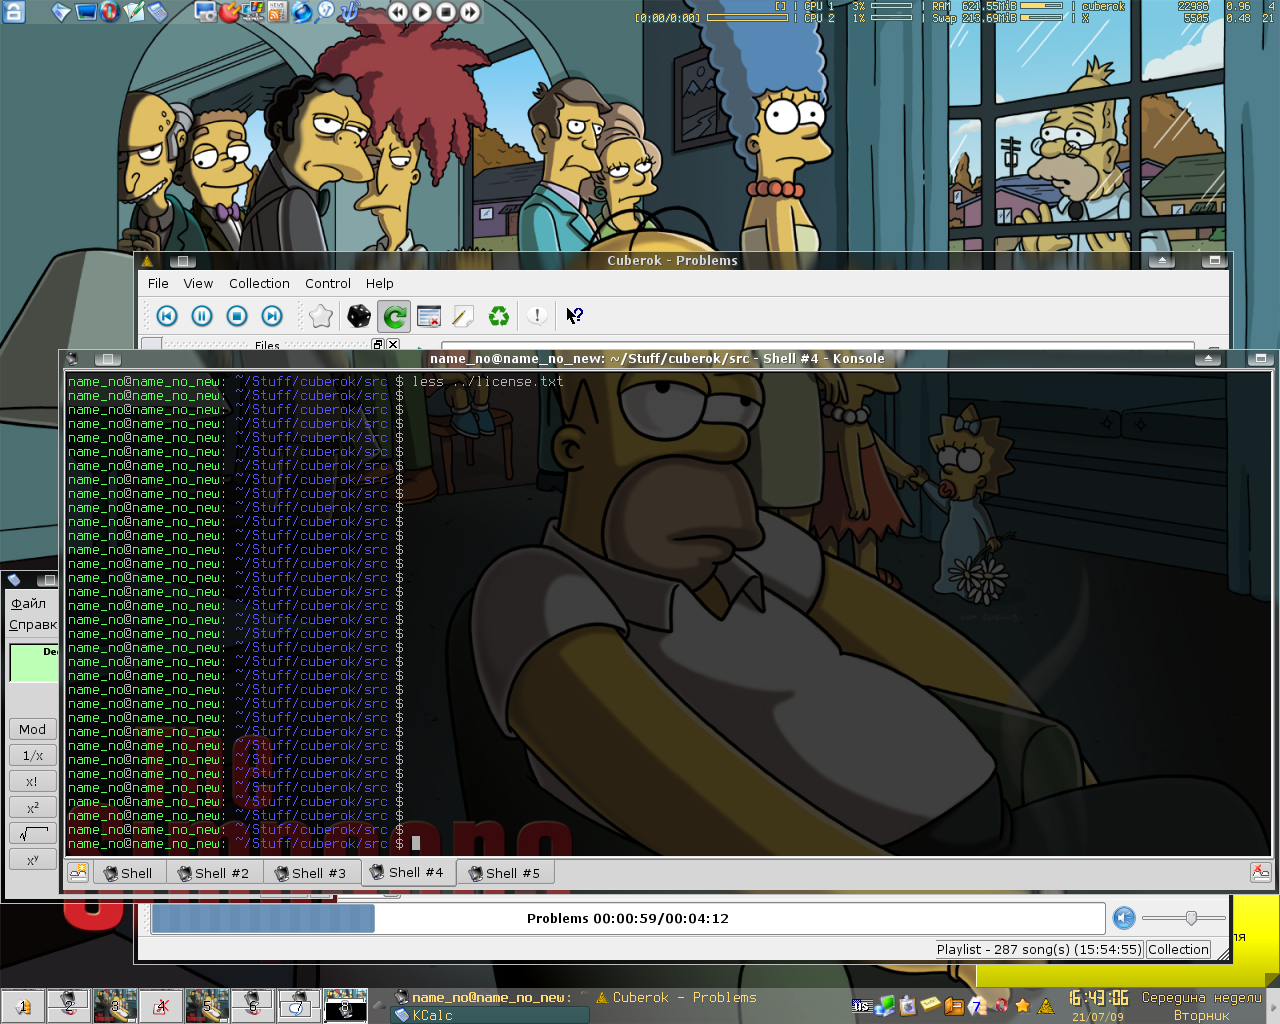Click the 1/x button in KCalc

[32, 755]
